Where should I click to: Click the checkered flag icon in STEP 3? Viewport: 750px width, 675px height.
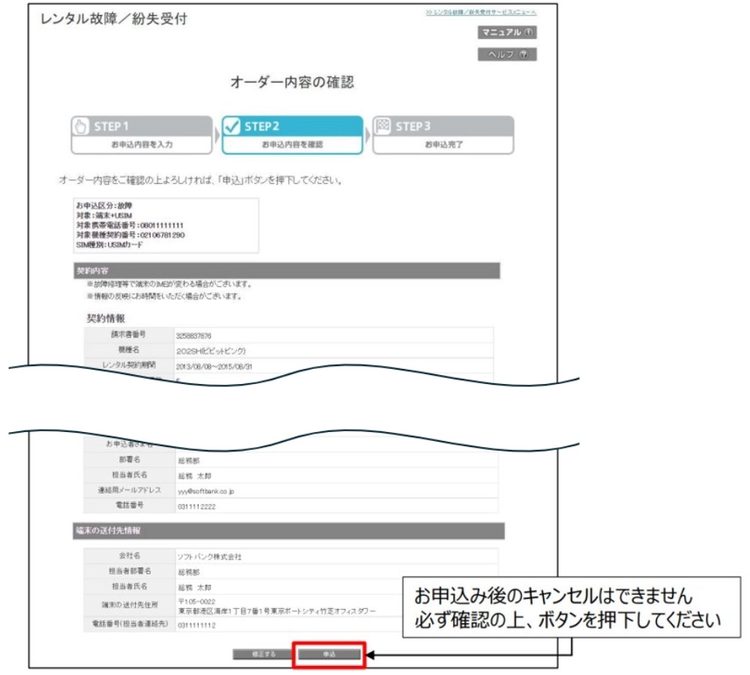point(383,126)
